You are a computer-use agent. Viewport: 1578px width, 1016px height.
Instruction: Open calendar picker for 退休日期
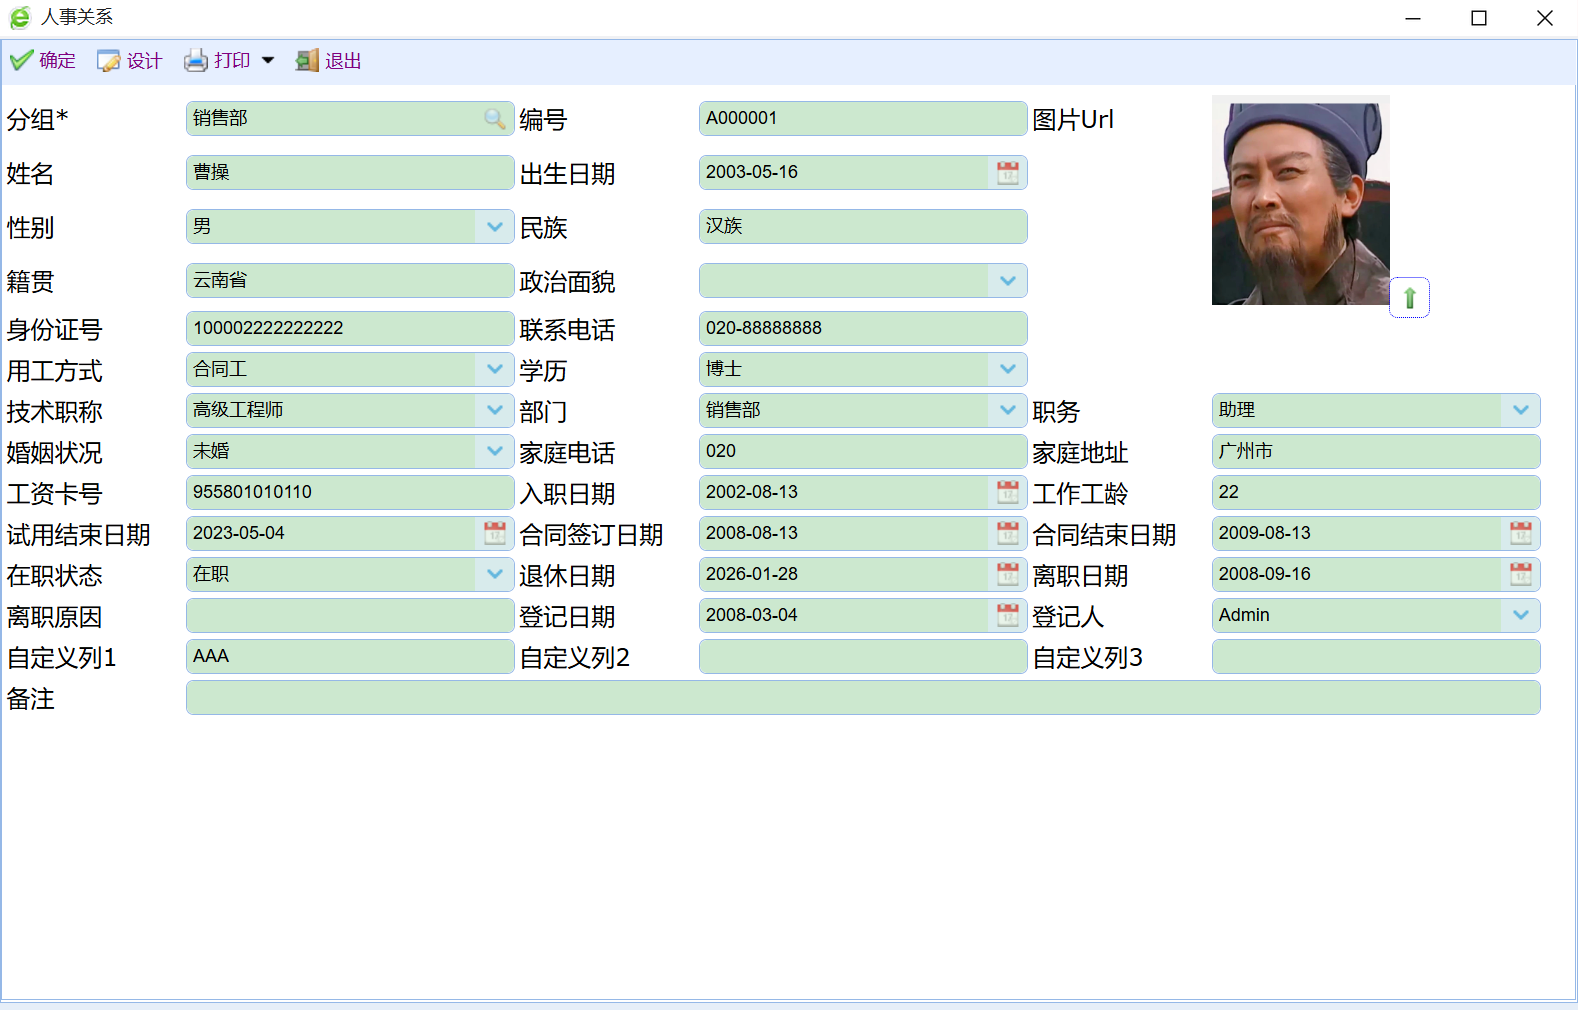1007,574
